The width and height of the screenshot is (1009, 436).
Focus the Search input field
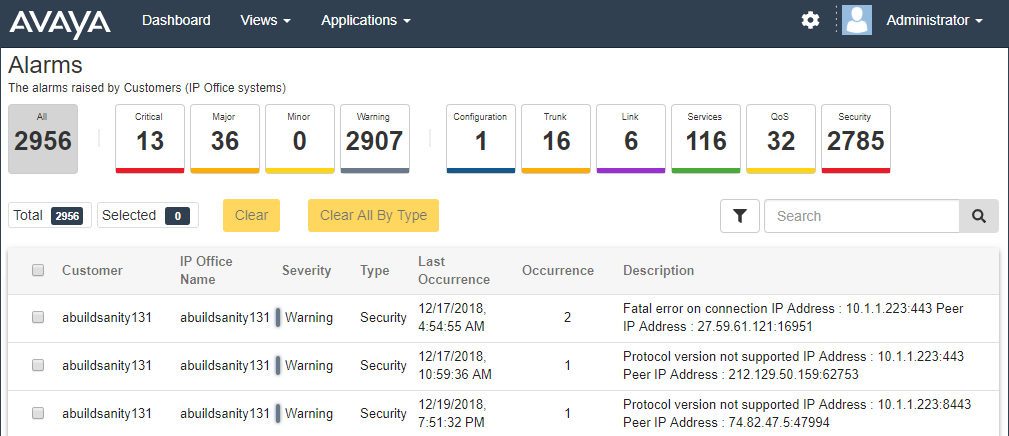click(862, 216)
